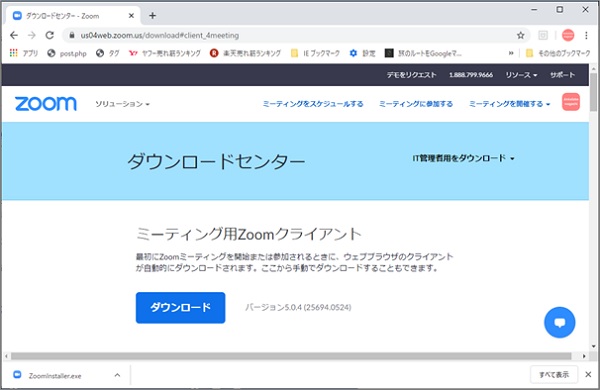Open the Google Maps route bookmark
600x390 pixels.
pos(423,53)
